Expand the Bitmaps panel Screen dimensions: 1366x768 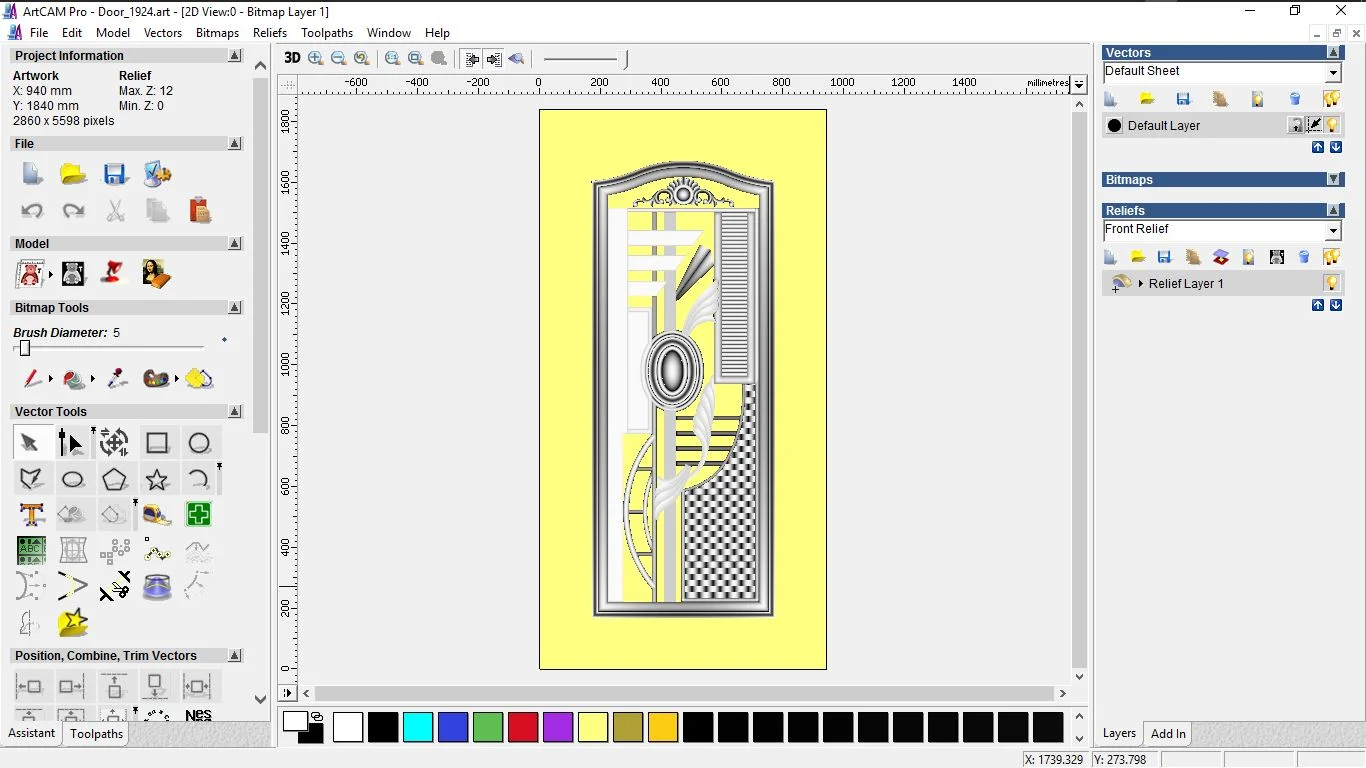pos(1336,179)
